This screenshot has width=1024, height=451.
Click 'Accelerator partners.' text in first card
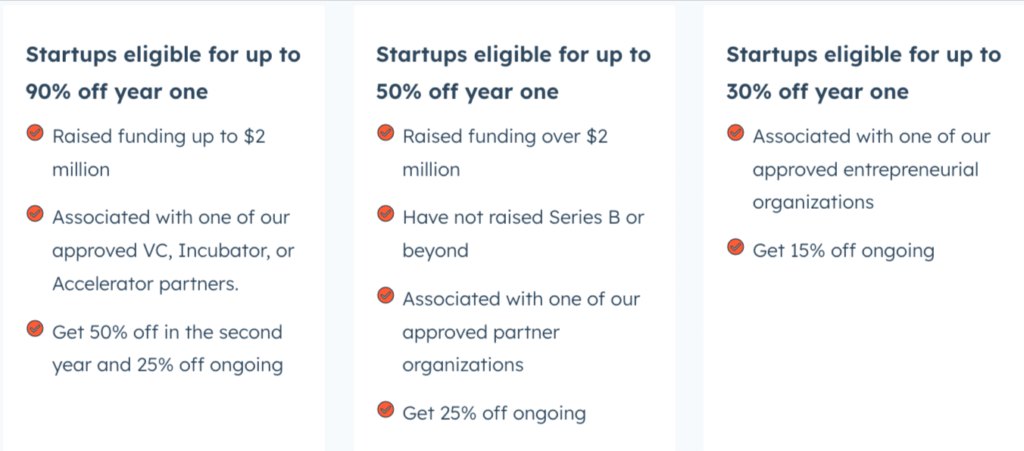pos(144,284)
